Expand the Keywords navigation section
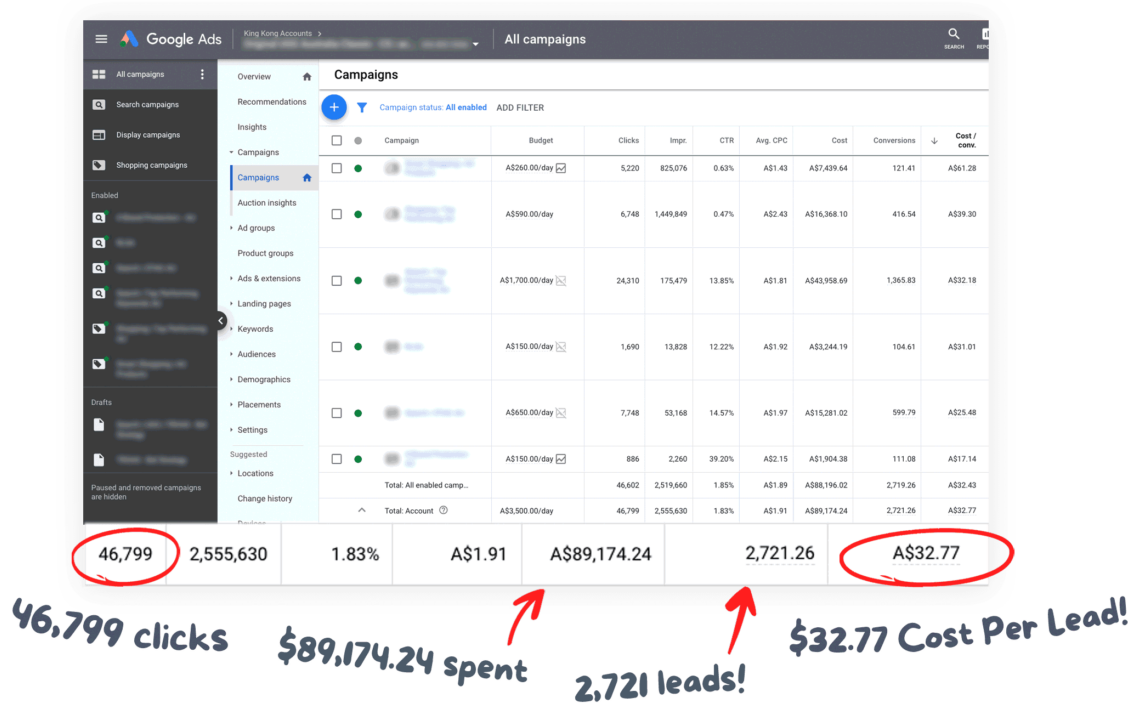The image size is (1128, 711). (x=255, y=329)
